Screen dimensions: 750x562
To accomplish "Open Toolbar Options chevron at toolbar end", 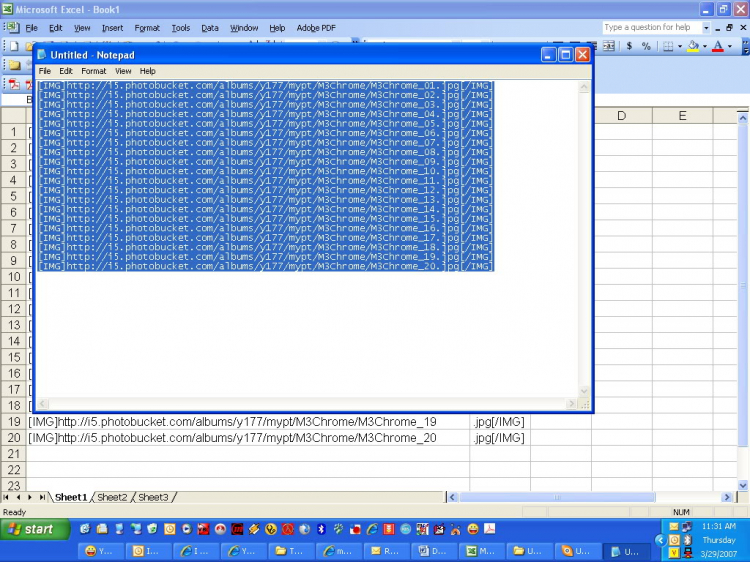I will pyautogui.click(x=746, y=46).
